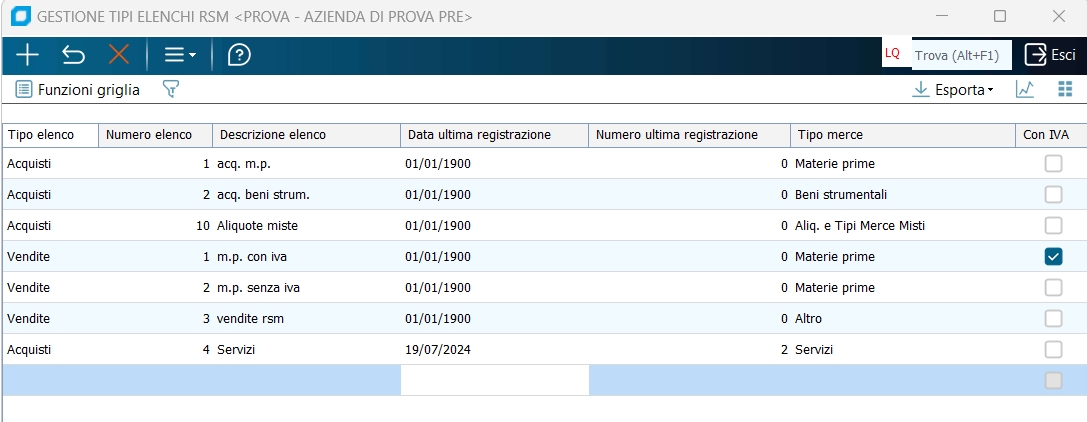Click the Numero elenco column header
Screen dimensions: 1087x422
click(155, 135)
